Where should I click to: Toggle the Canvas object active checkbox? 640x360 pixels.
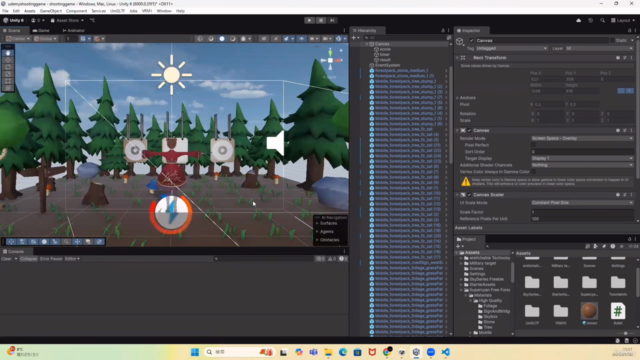click(x=471, y=40)
